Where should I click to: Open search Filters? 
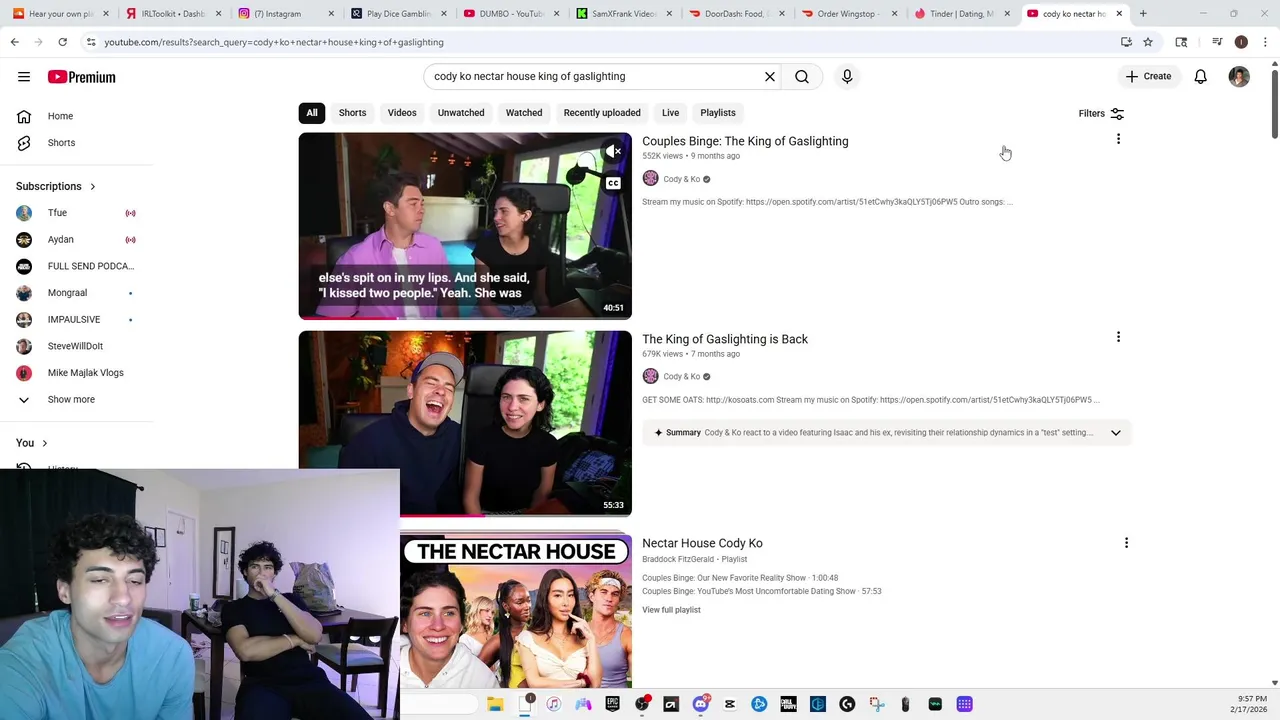point(1101,114)
